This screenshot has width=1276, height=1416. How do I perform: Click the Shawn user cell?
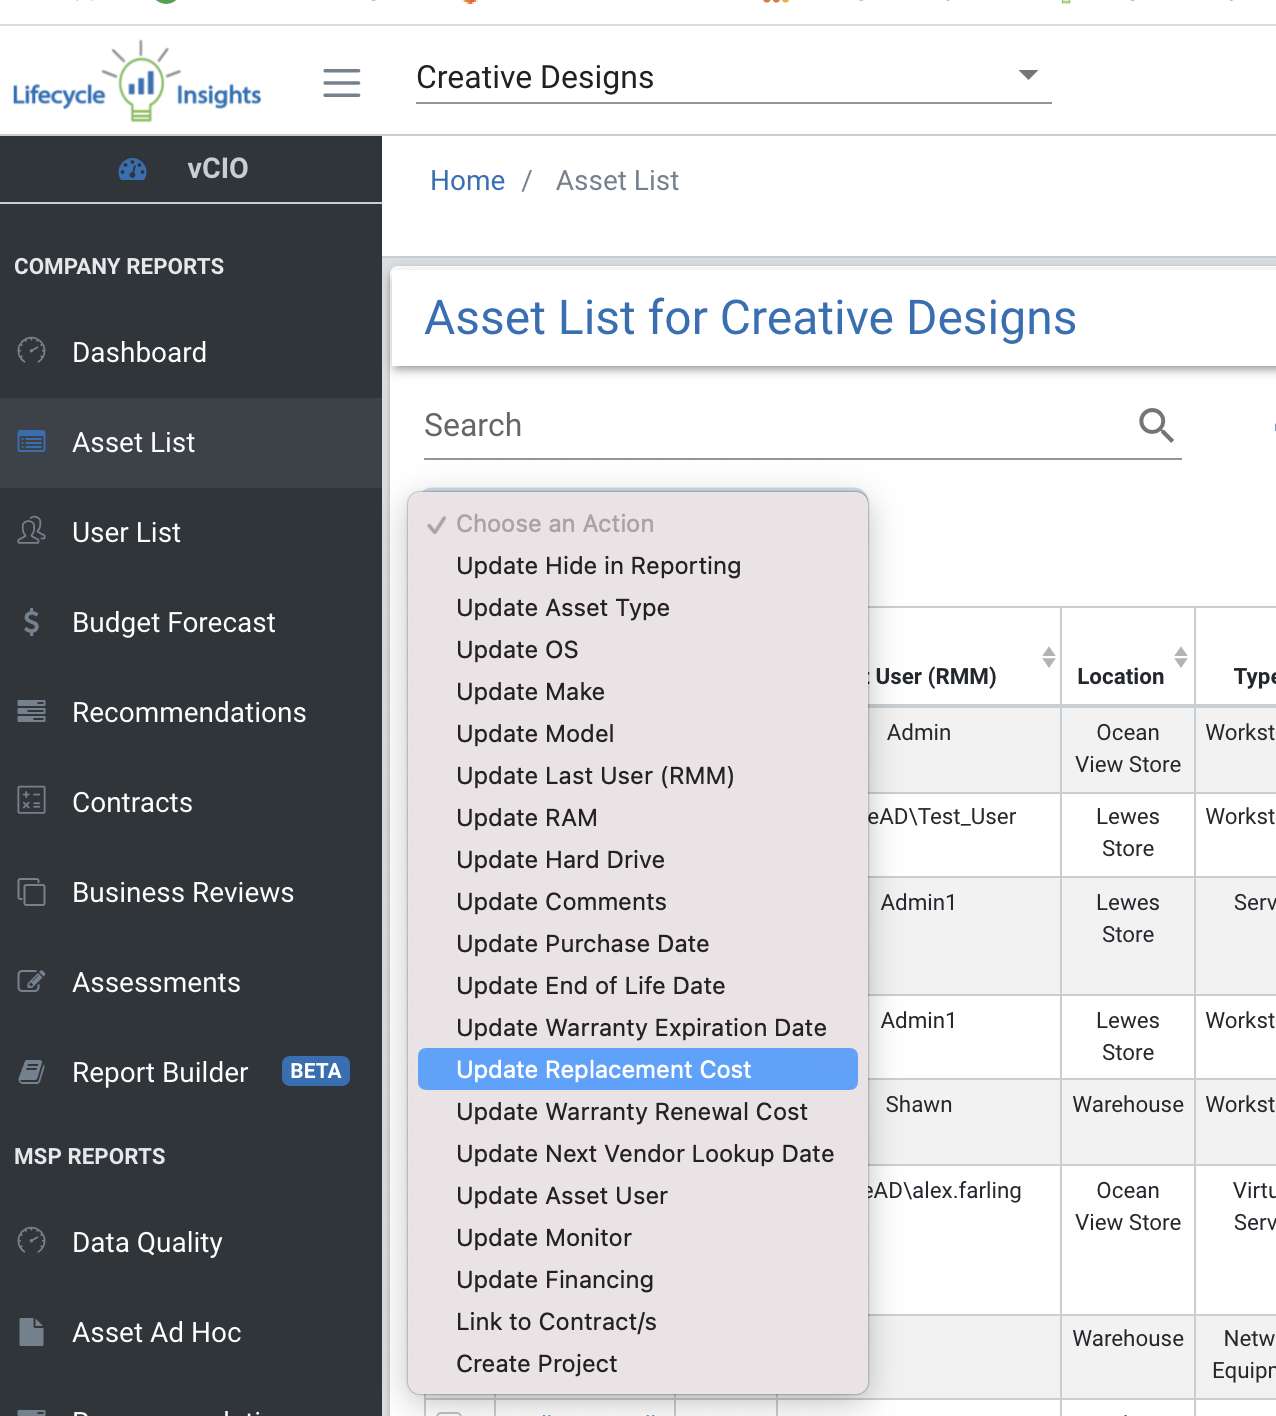coord(919,1105)
